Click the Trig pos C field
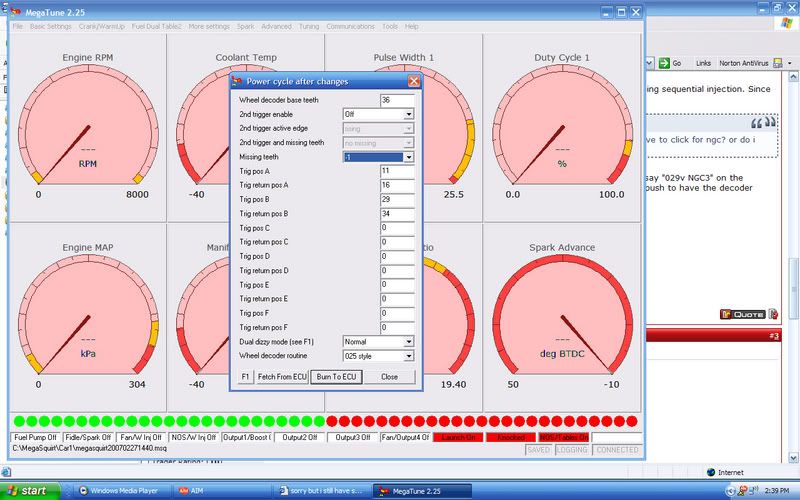The width and height of the screenshot is (800, 500). [x=397, y=228]
